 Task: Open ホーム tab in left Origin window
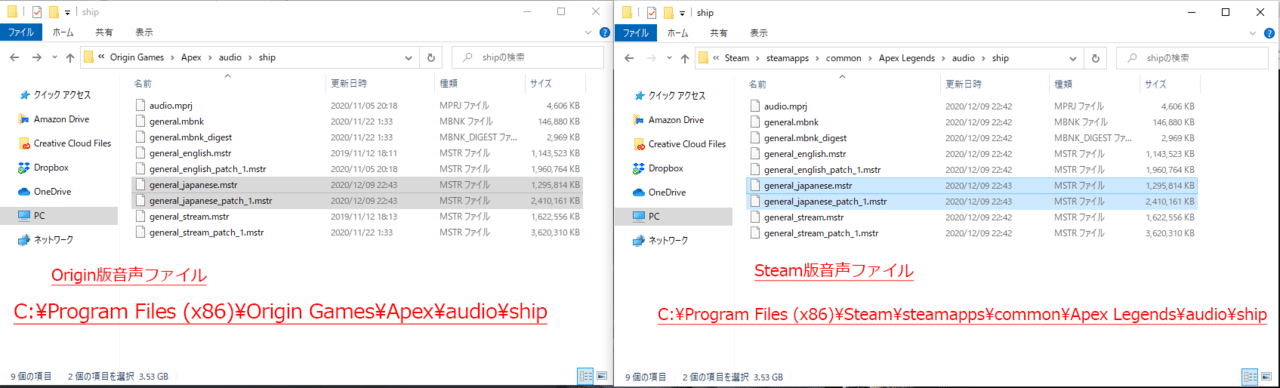[x=62, y=33]
